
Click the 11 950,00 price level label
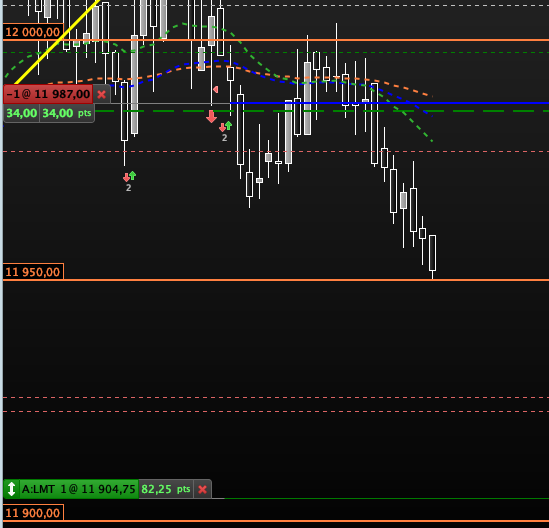(33, 272)
